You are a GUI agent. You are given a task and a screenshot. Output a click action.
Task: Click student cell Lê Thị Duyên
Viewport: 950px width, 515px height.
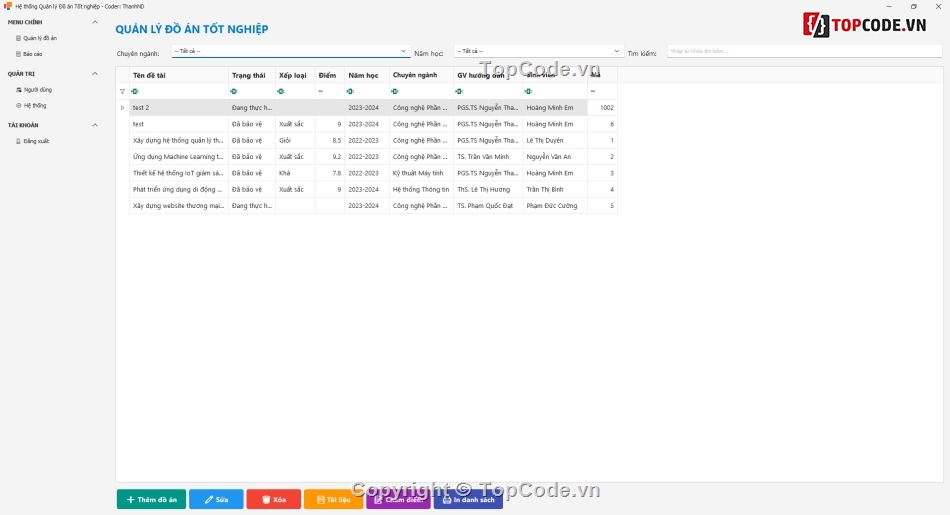(x=555, y=141)
